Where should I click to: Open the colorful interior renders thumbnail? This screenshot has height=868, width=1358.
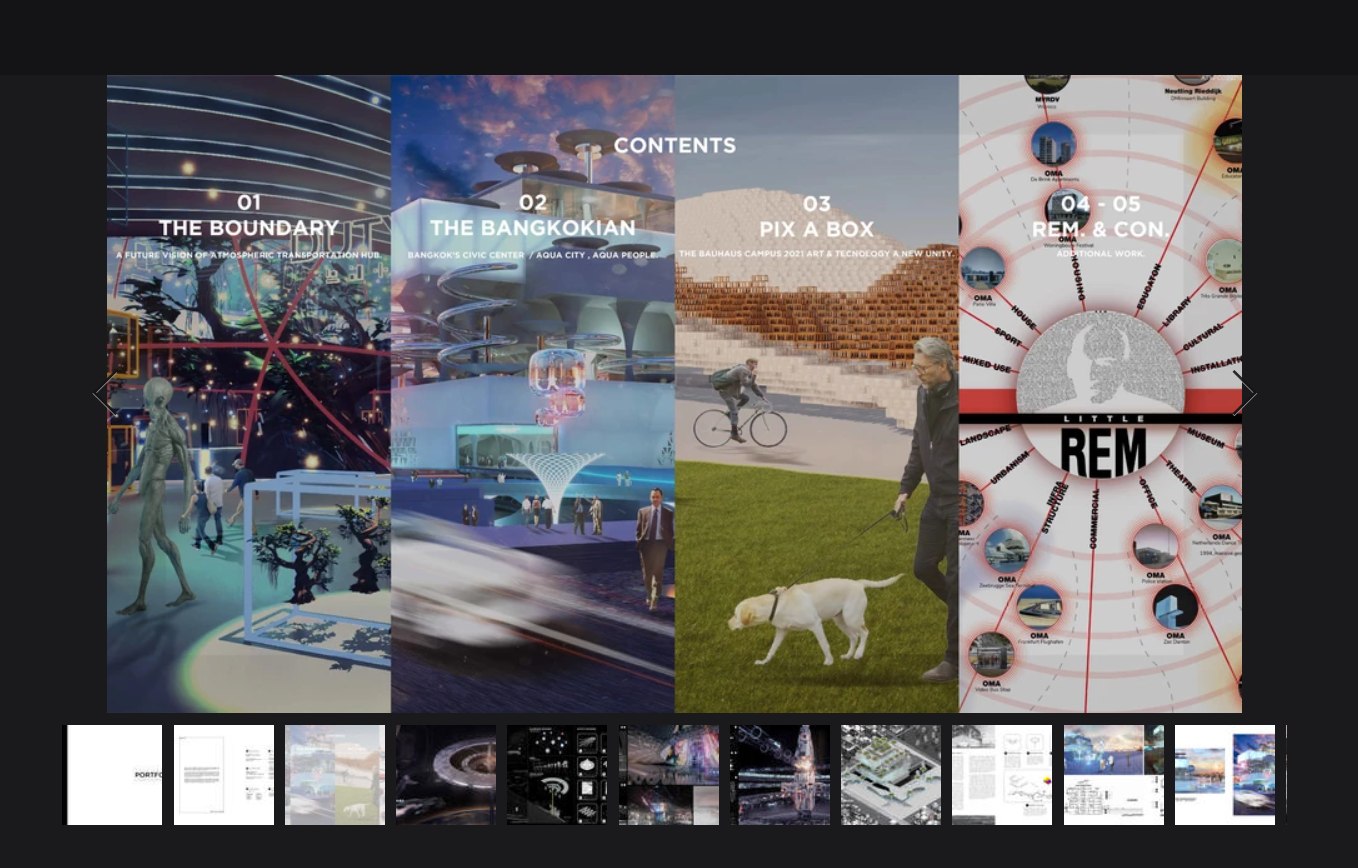click(669, 775)
